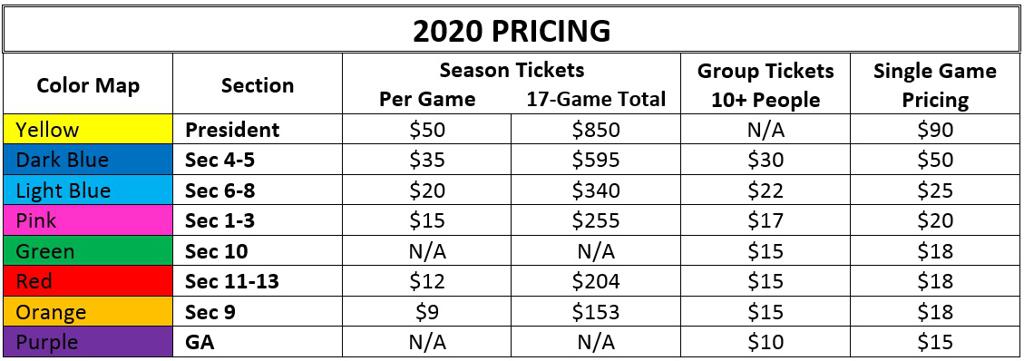Select the Red color map cell
1024x361 pixels.
88,281
